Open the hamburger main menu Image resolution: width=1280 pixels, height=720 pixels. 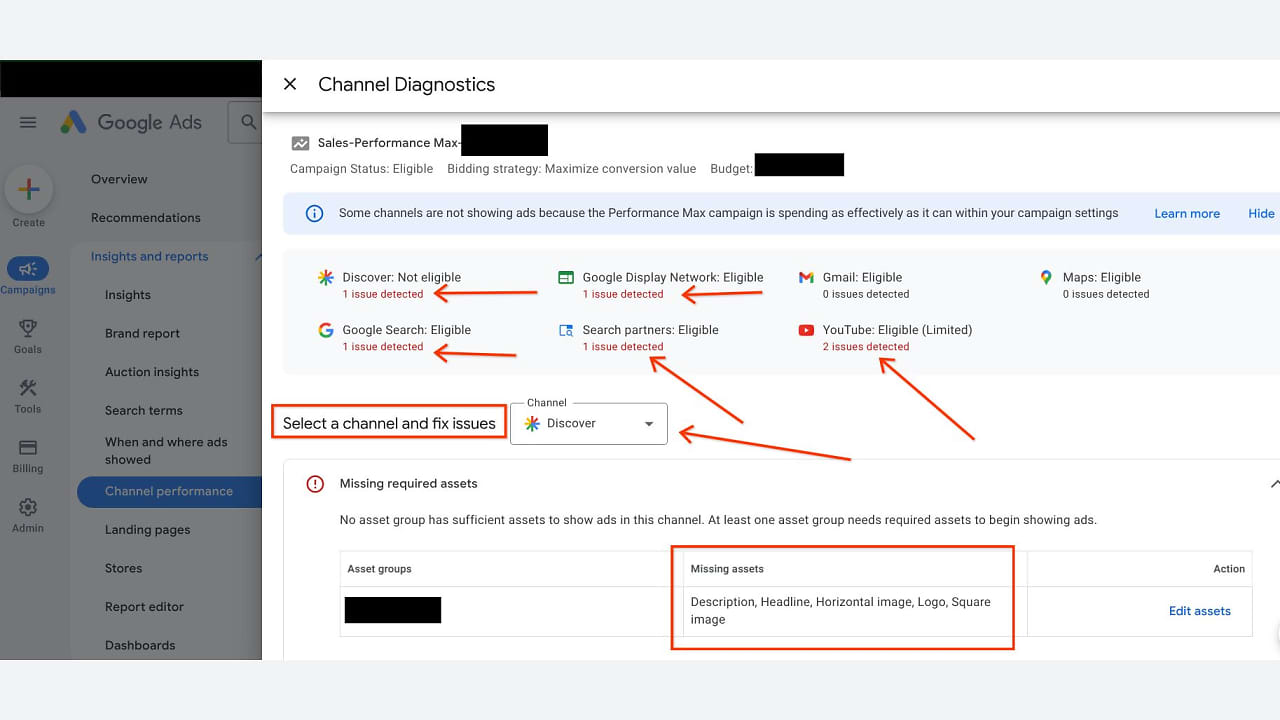(x=28, y=122)
